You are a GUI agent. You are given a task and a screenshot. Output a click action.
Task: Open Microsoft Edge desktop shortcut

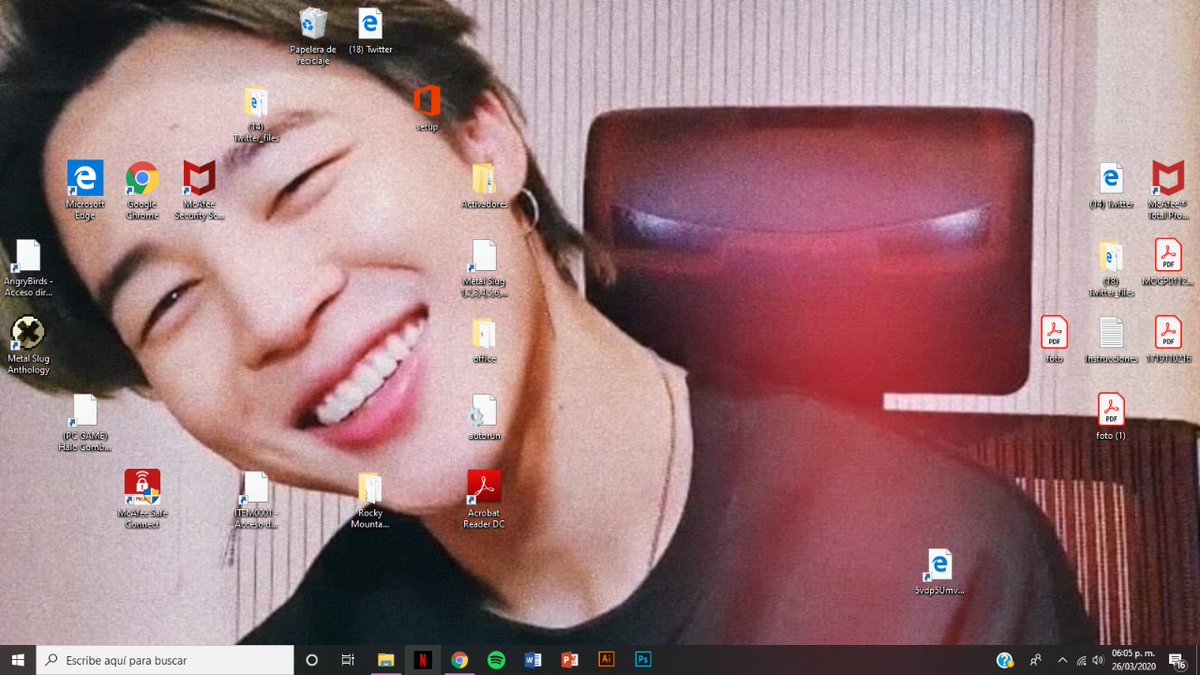pyautogui.click(x=85, y=178)
